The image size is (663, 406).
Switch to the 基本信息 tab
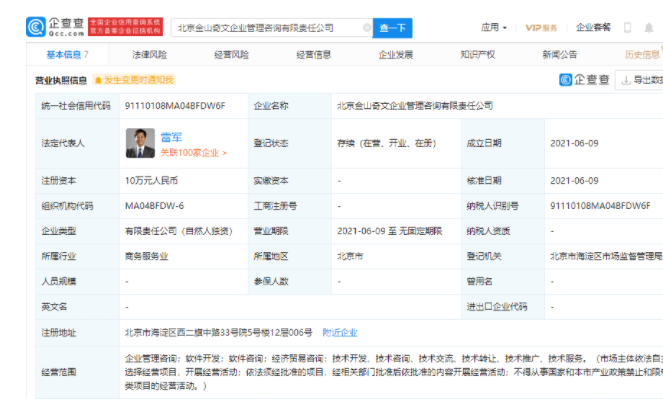(x=68, y=55)
